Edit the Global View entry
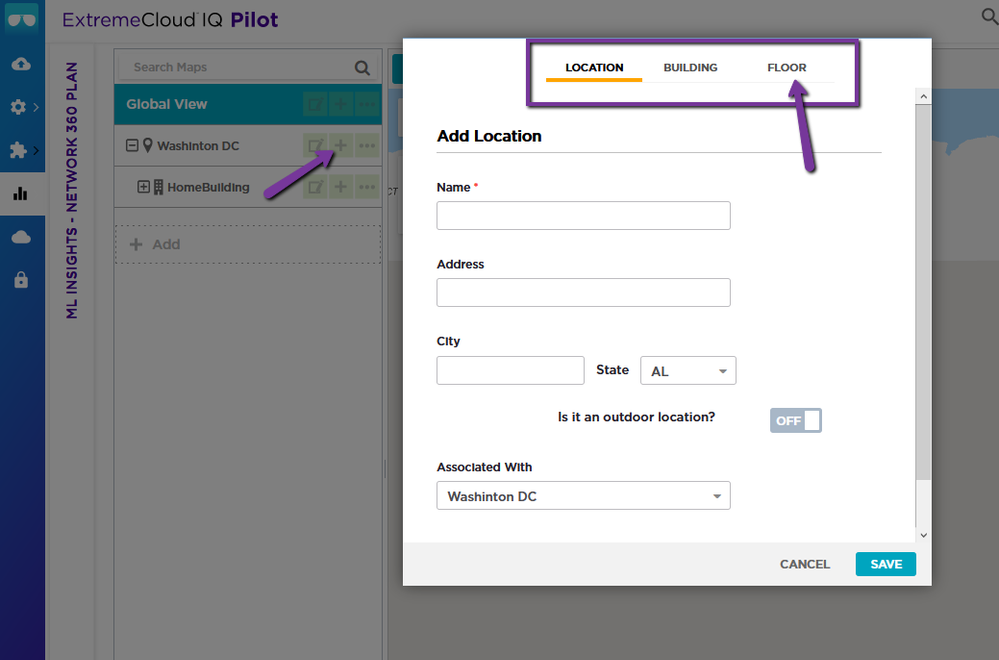The height and width of the screenshot is (660, 999). tap(315, 104)
